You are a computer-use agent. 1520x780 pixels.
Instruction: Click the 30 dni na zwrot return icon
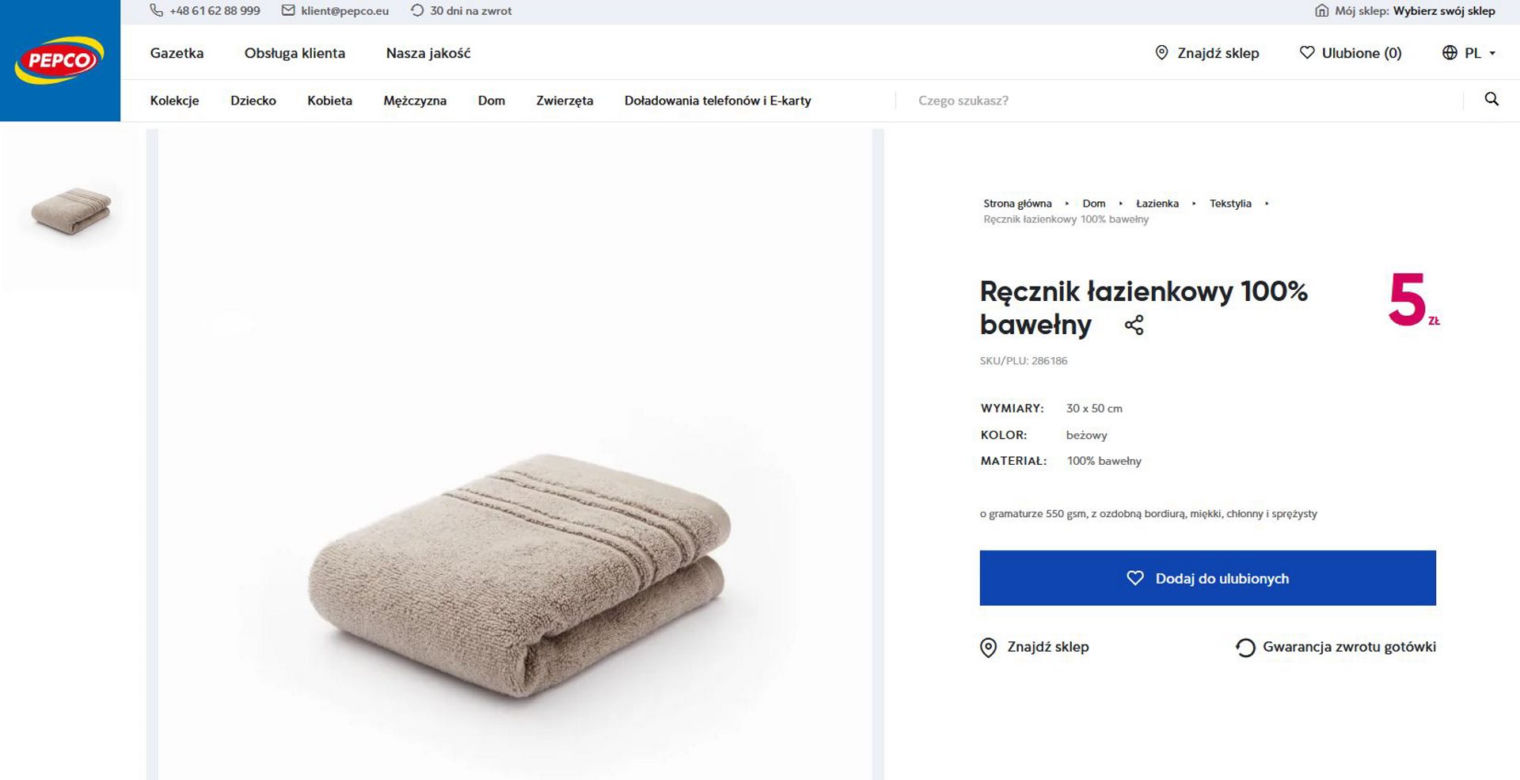[418, 11]
